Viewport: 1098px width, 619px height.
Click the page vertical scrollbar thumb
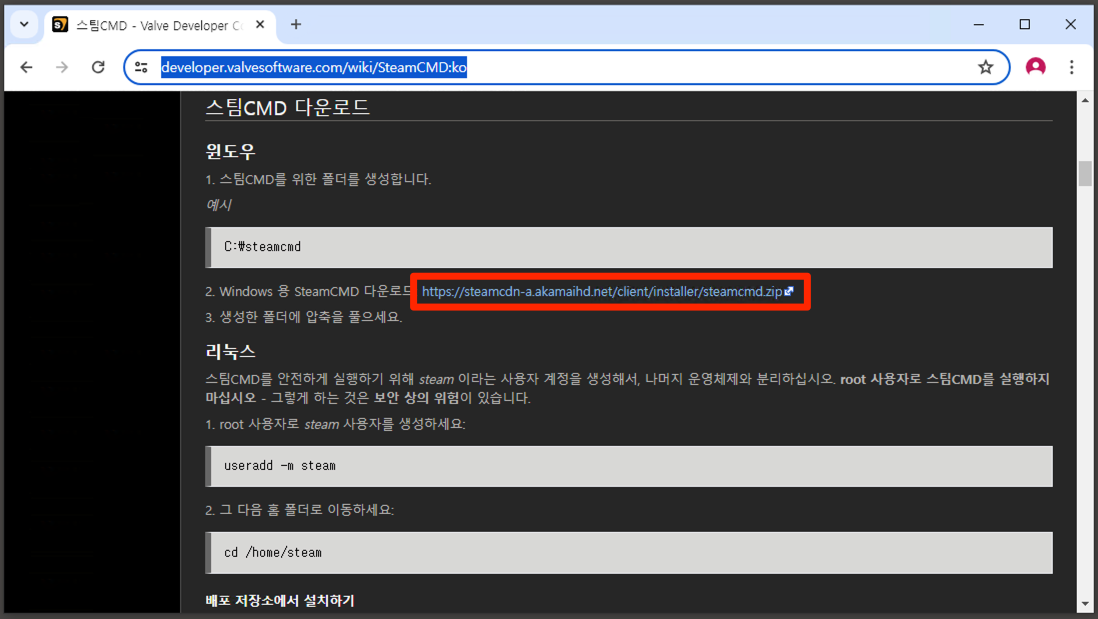1085,174
